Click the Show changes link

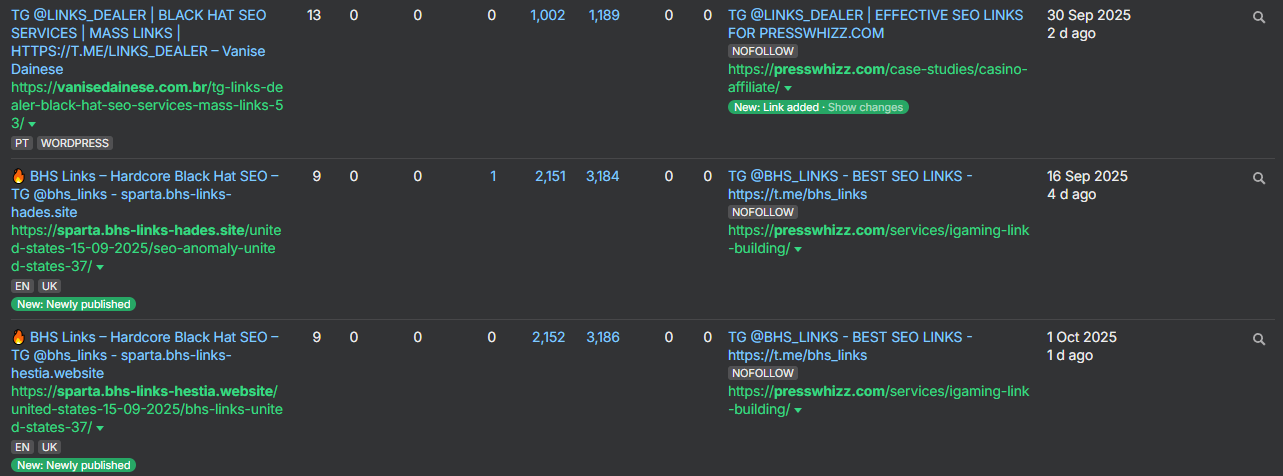click(865, 107)
